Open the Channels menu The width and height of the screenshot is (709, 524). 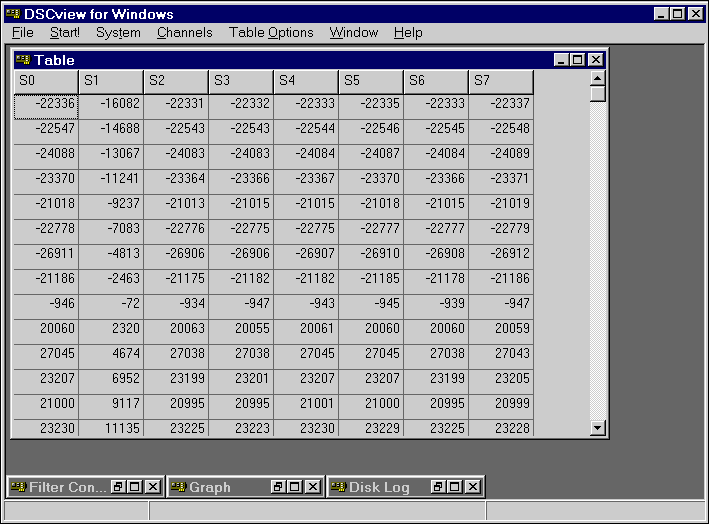click(184, 33)
